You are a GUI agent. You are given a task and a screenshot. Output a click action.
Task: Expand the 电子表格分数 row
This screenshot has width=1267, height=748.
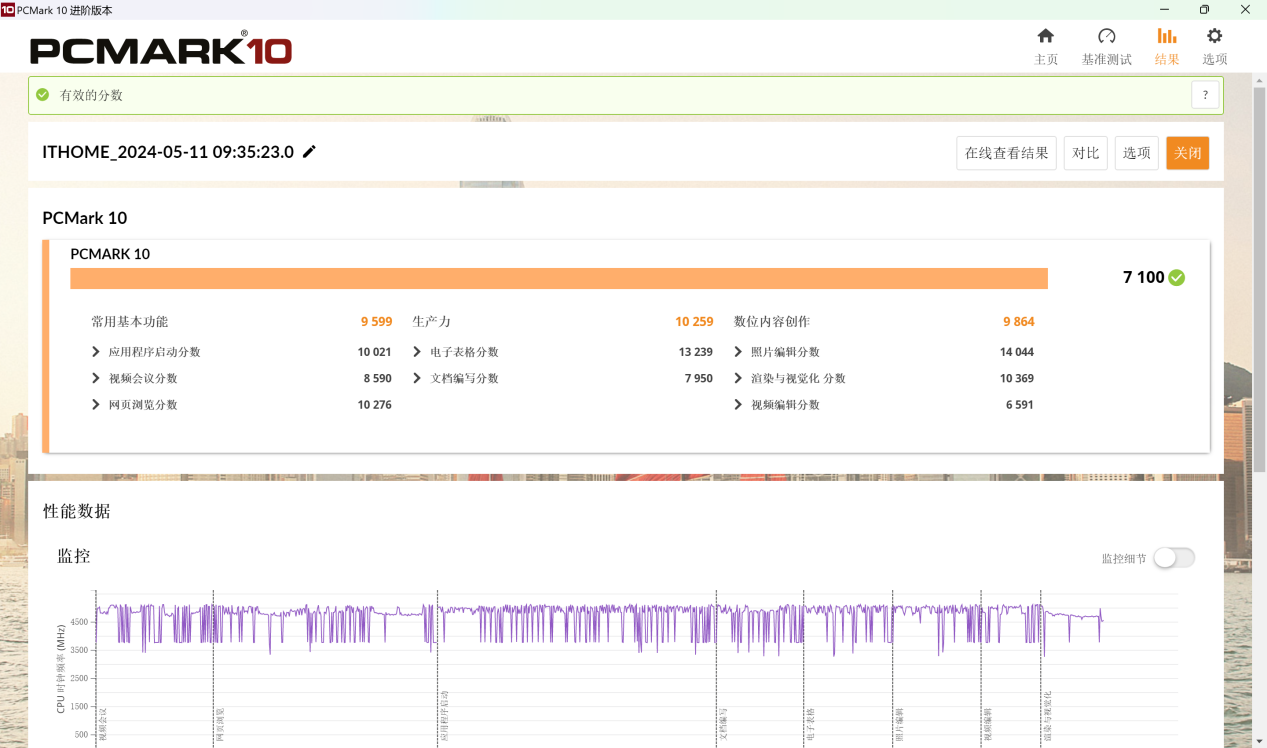pos(417,352)
